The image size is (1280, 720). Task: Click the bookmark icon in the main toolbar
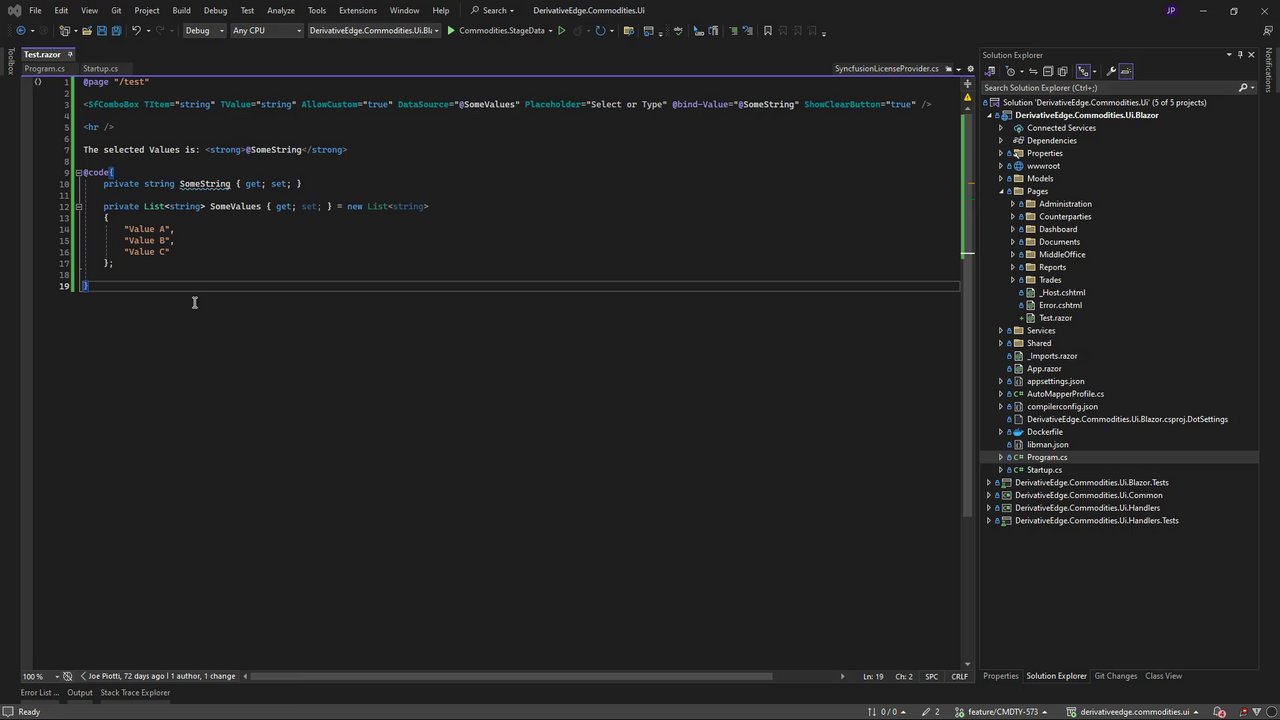[x=767, y=31]
